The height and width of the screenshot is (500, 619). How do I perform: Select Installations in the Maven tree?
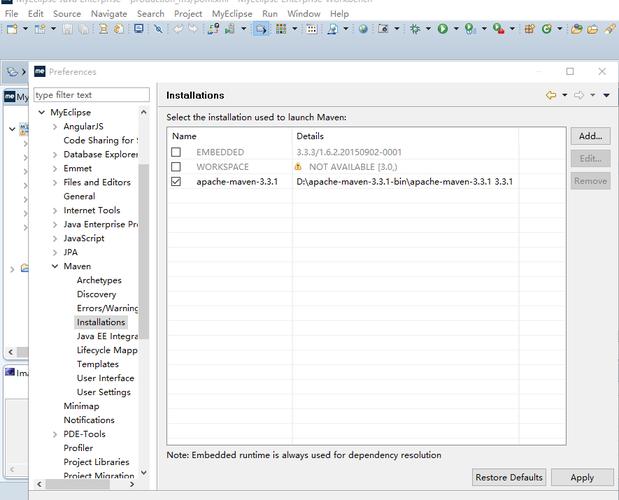click(x=101, y=322)
